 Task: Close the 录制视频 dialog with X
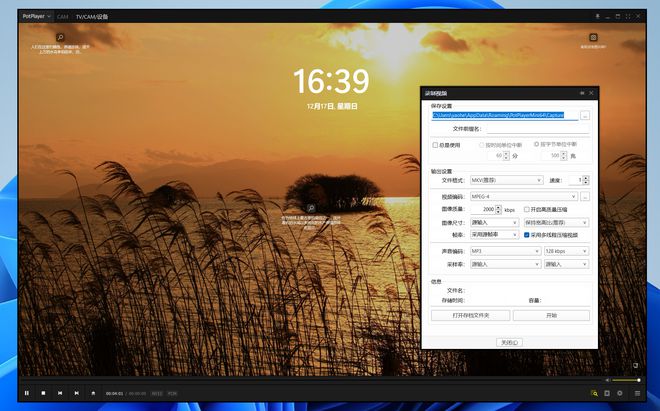pos(591,93)
